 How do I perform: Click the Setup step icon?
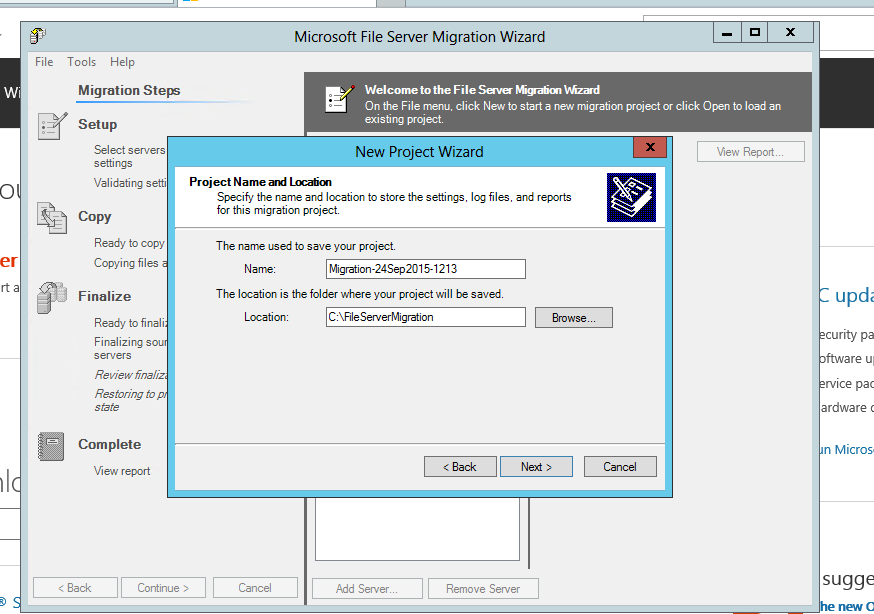point(52,125)
